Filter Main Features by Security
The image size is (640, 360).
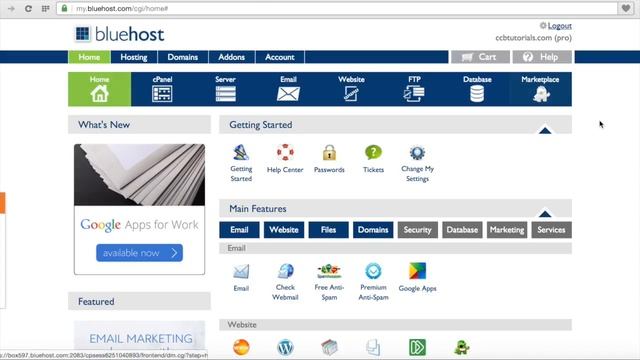pyautogui.click(x=418, y=230)
